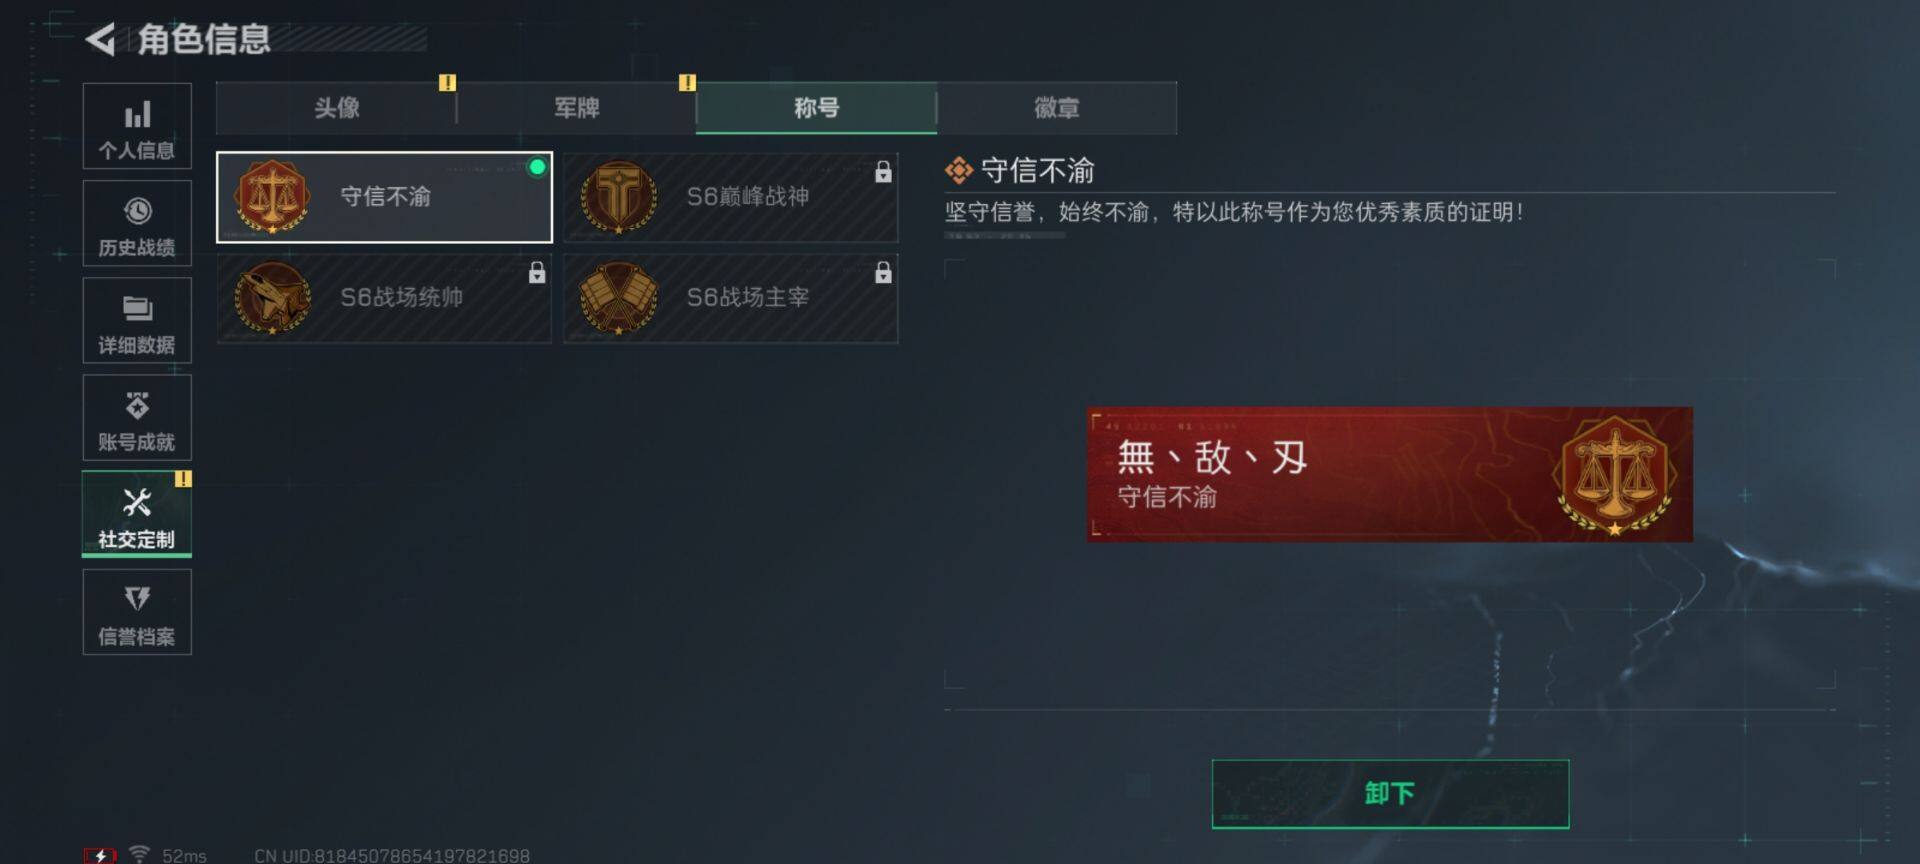The height and width of the screenshot is (864, 1920).
Task: Click the Wi-Fi latency indicator
Action: click(168, 855)
